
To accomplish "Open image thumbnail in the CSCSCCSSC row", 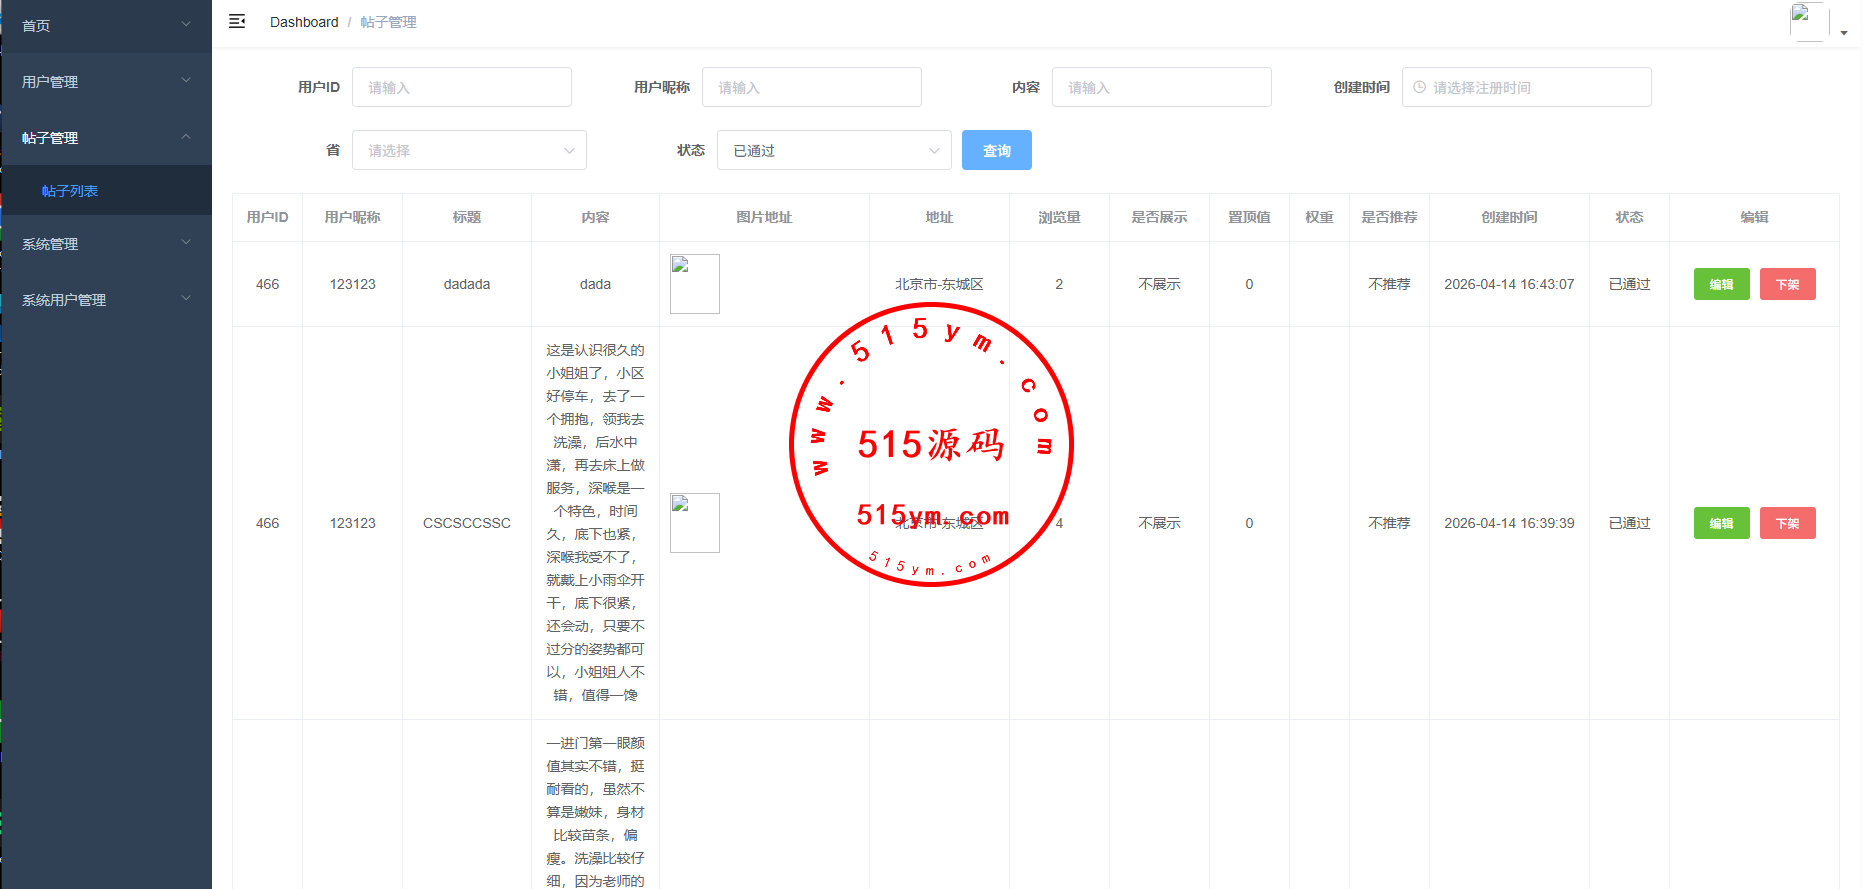I will pyautogui.click(x=694, y=523).
